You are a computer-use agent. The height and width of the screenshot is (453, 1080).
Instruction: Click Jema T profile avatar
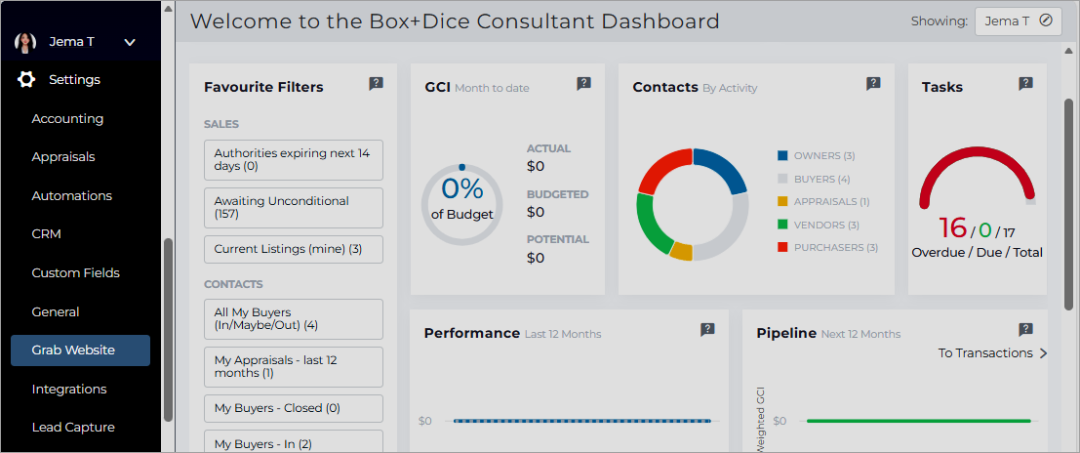coord(25,42)
